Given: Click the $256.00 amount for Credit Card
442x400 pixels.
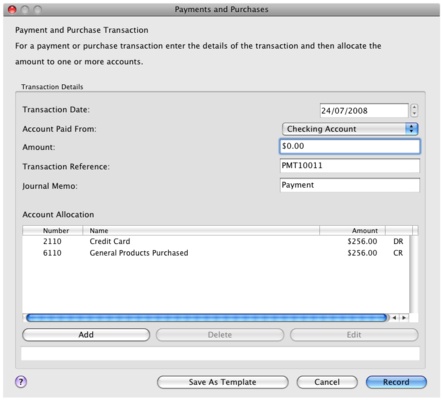Looking at the screenshot, I should [362, 241].
